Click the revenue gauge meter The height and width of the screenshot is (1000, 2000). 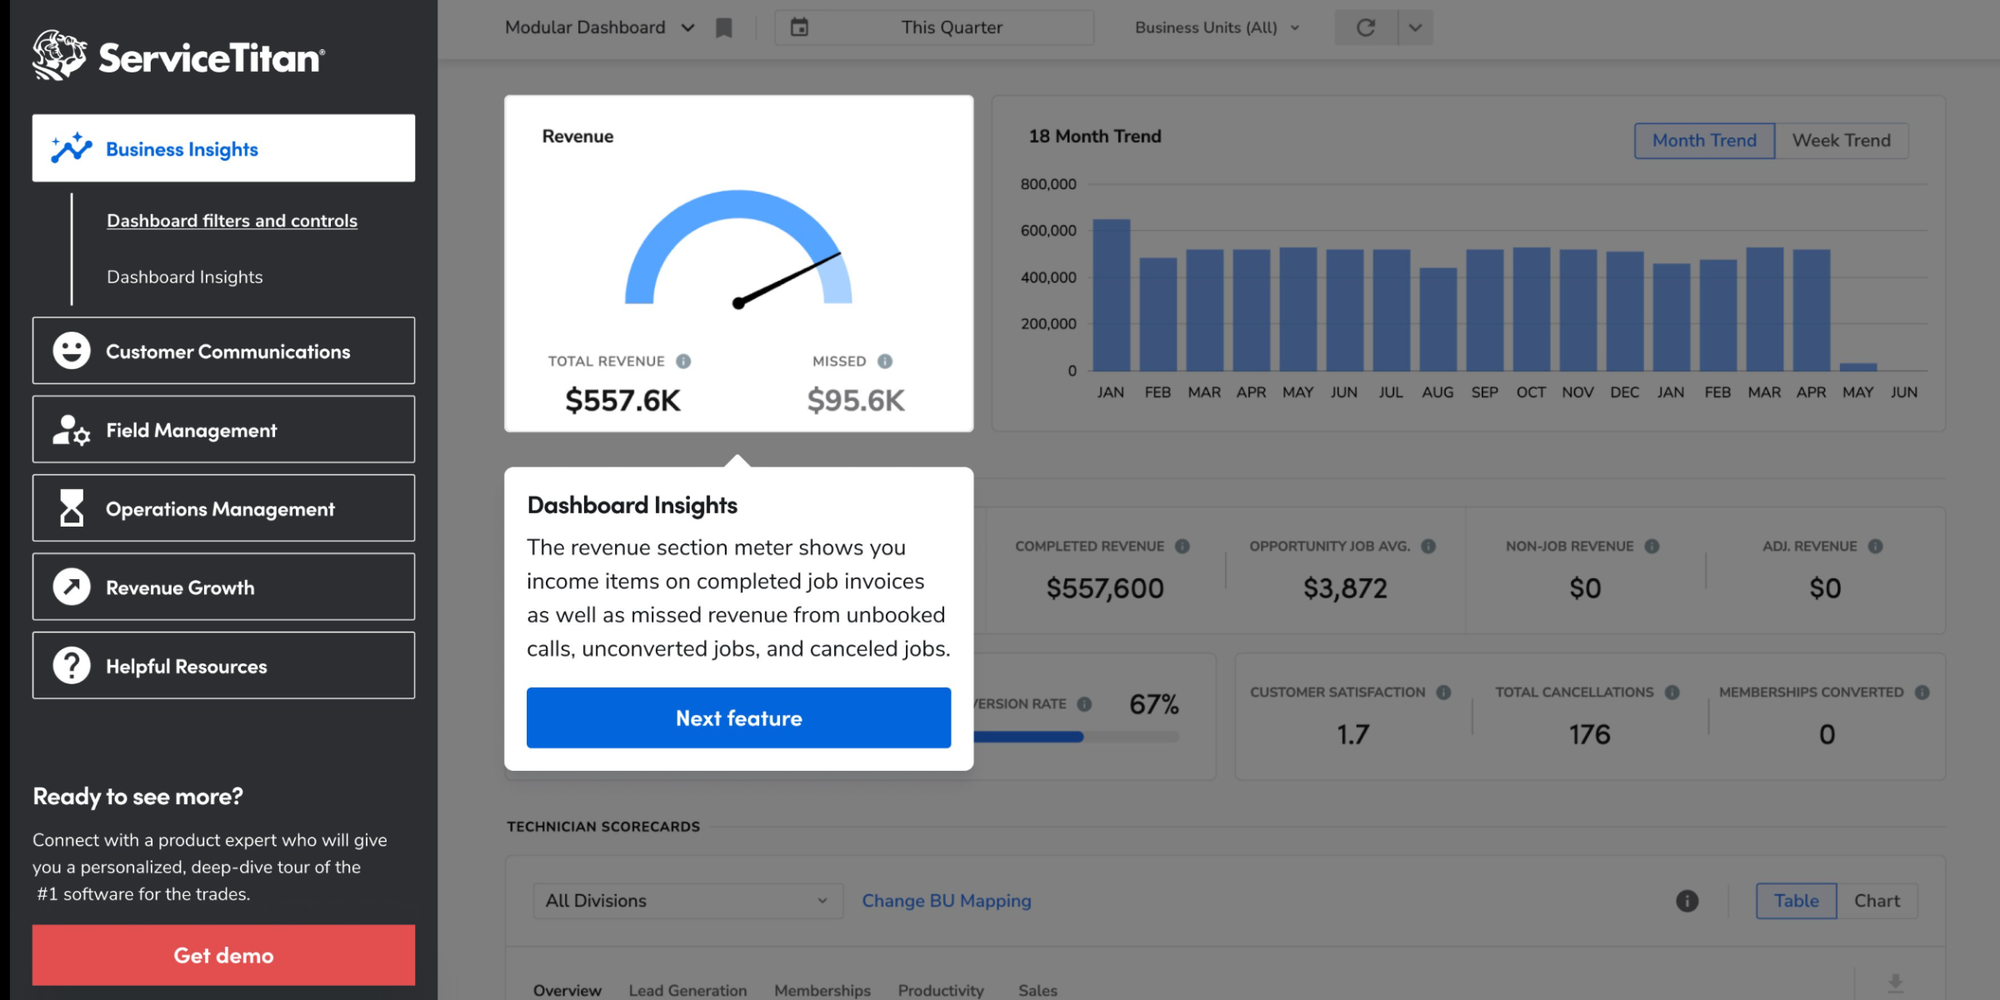click(739, 248)
